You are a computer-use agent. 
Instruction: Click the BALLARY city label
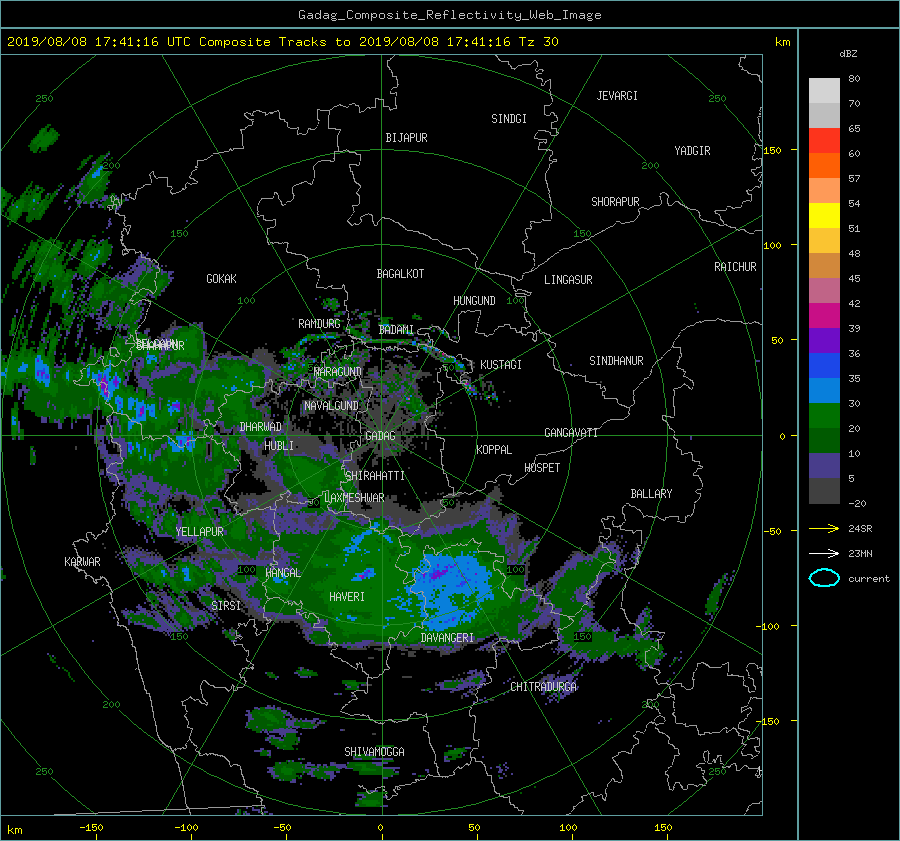[651, 494]
